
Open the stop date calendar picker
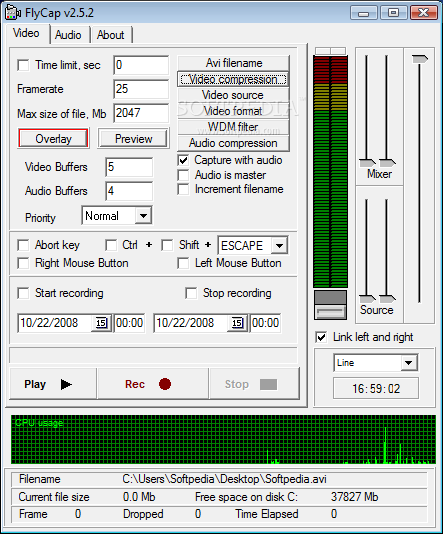[237, 323]
